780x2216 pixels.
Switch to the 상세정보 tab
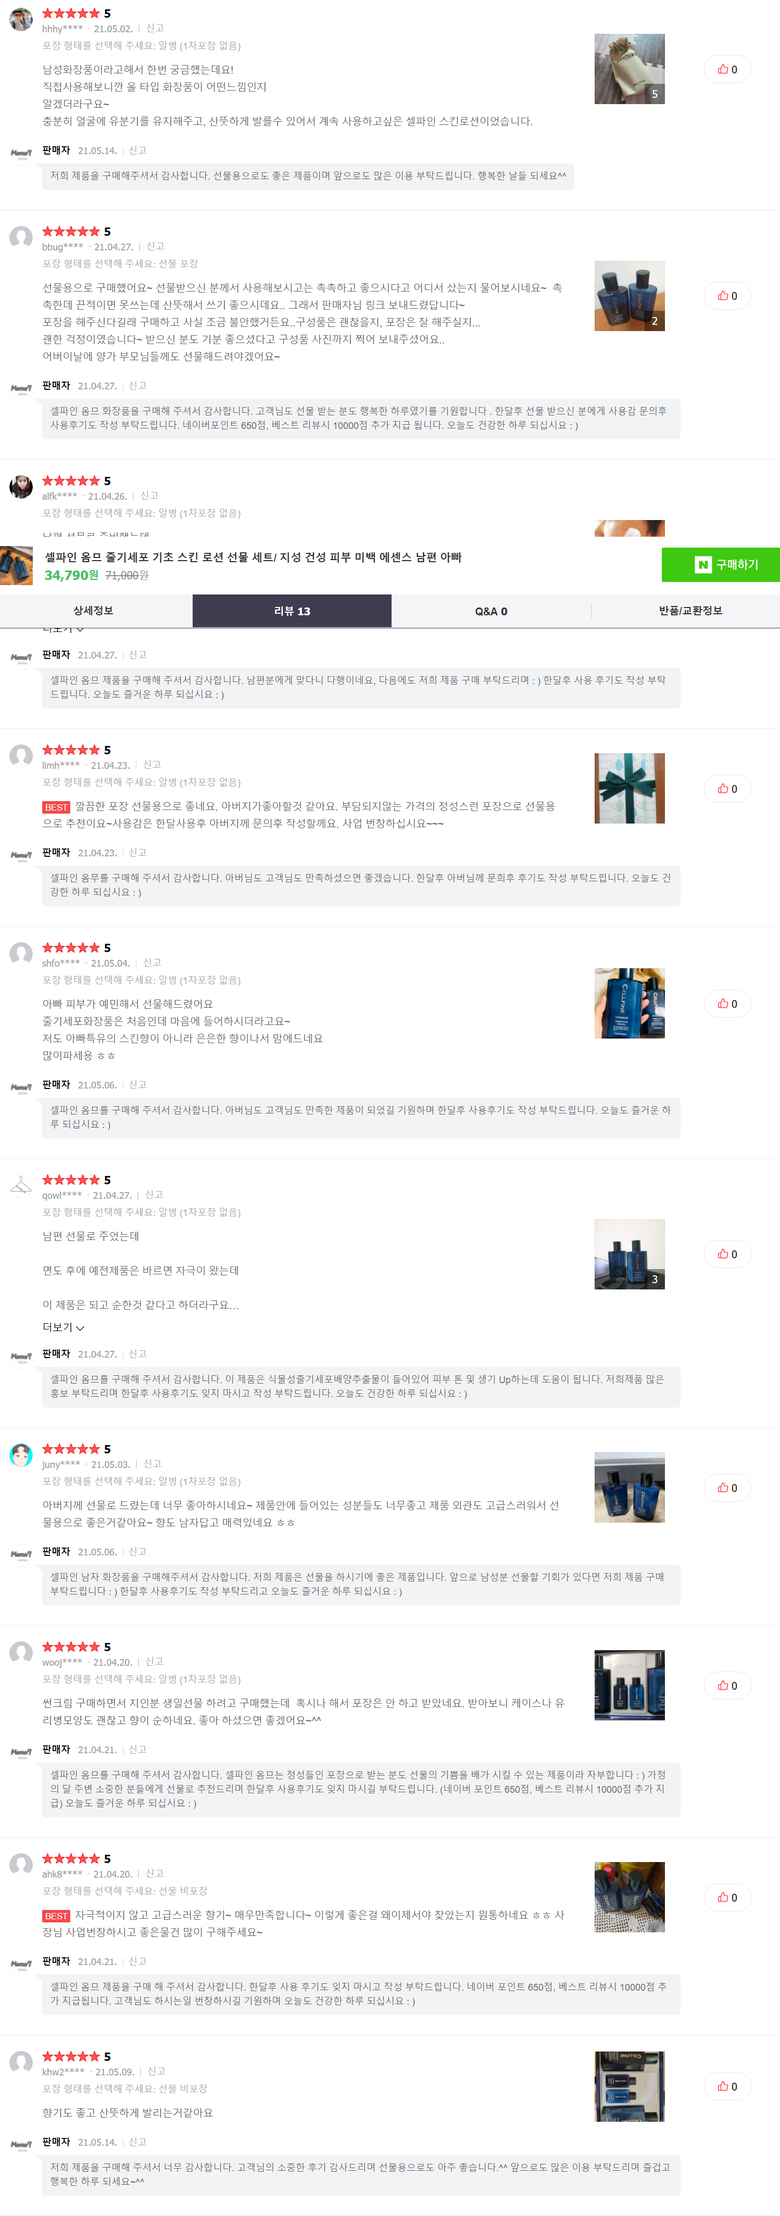(x=93, y=610)
